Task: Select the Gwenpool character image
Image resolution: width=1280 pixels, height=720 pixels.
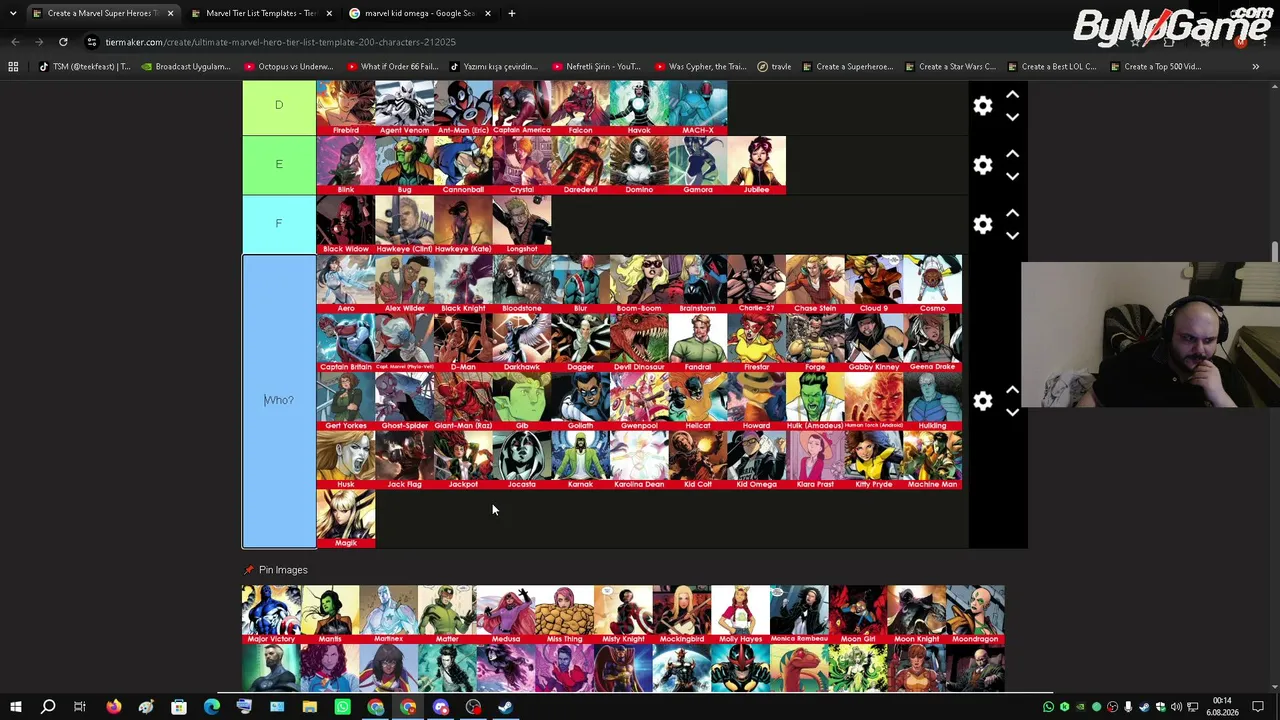Action: coord(639,402)
